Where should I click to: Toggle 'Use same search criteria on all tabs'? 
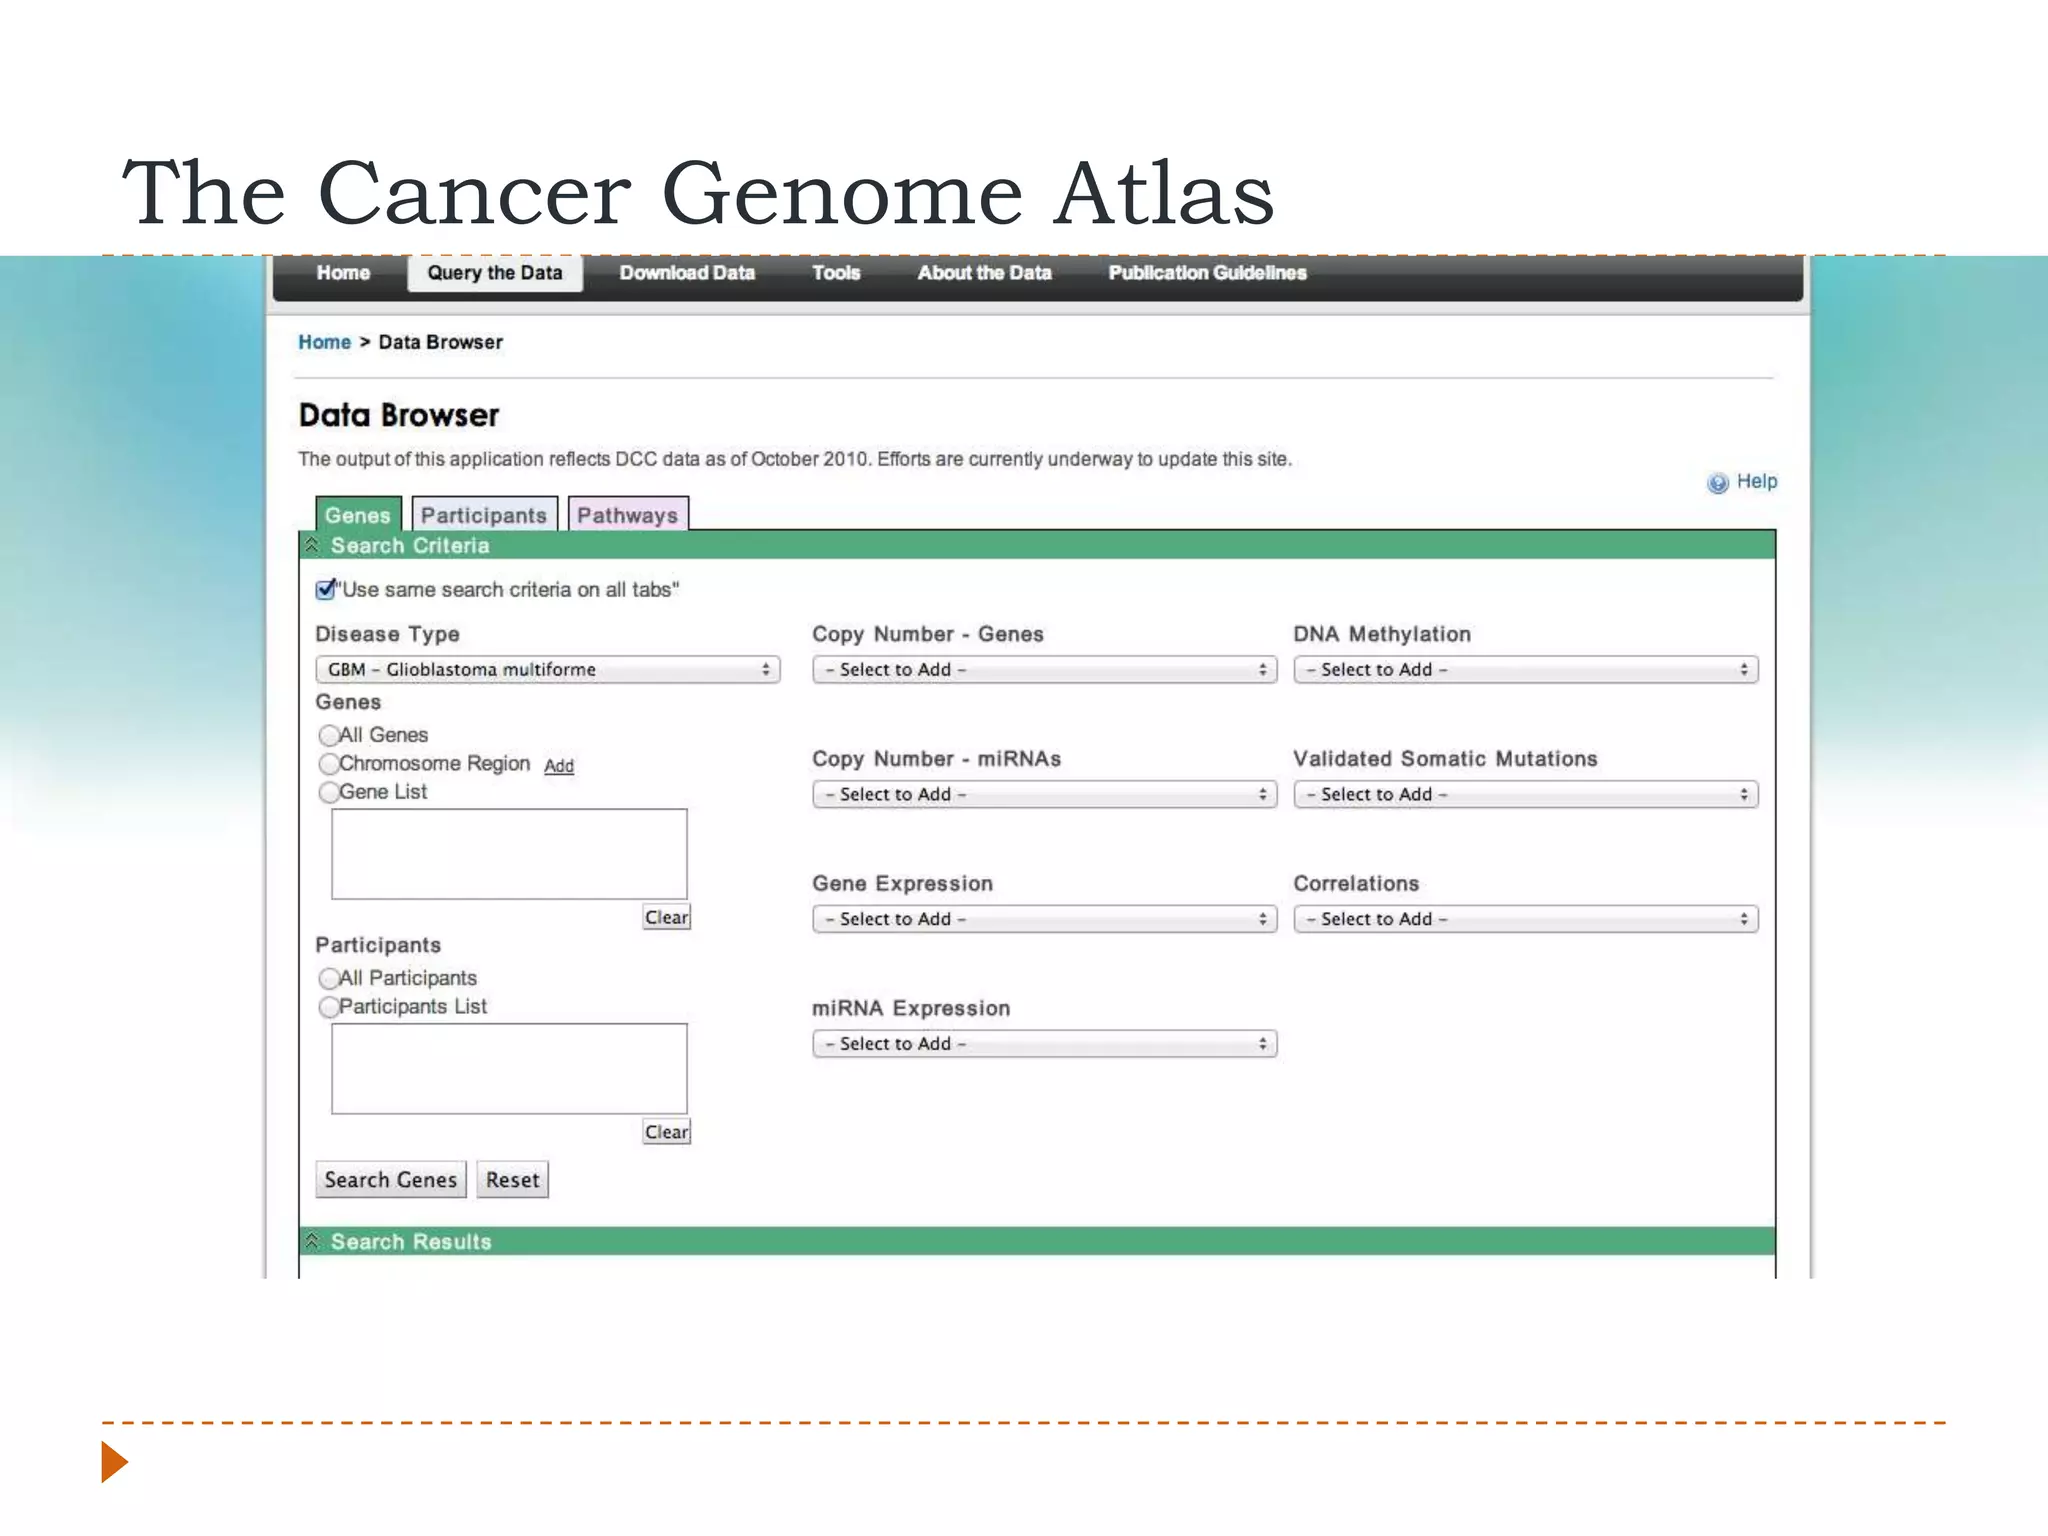coord(325,589)
